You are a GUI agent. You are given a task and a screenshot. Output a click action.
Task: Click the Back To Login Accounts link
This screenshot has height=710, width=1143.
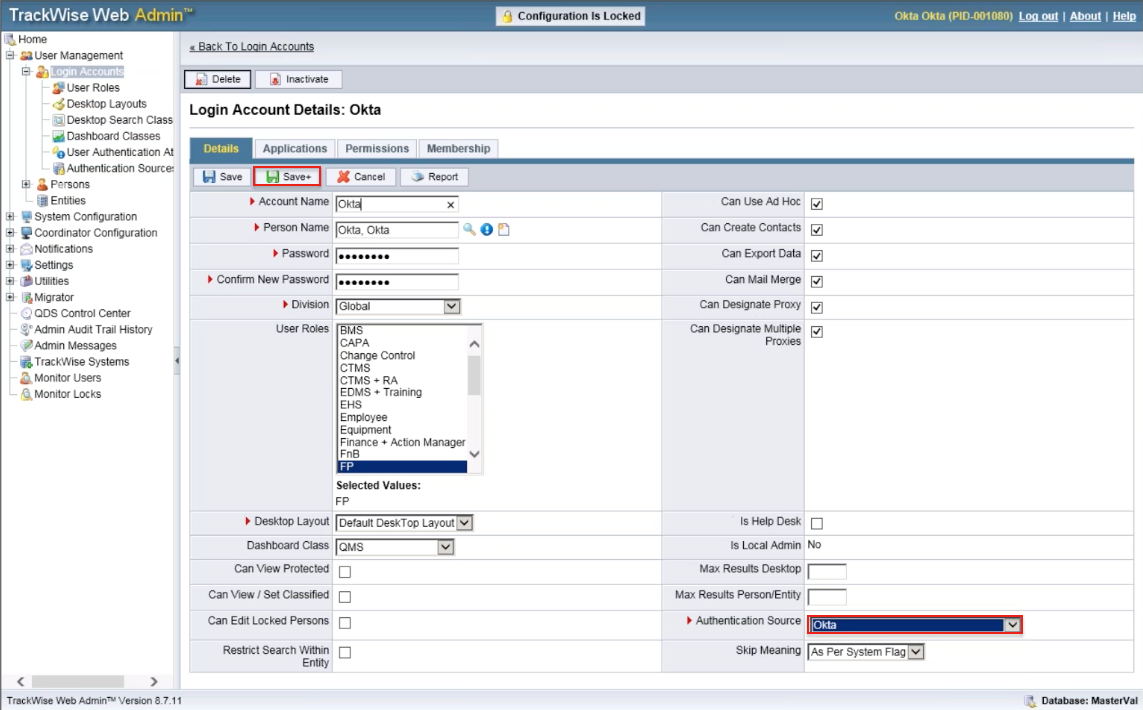pyautogui.click(x=251, y=47)
